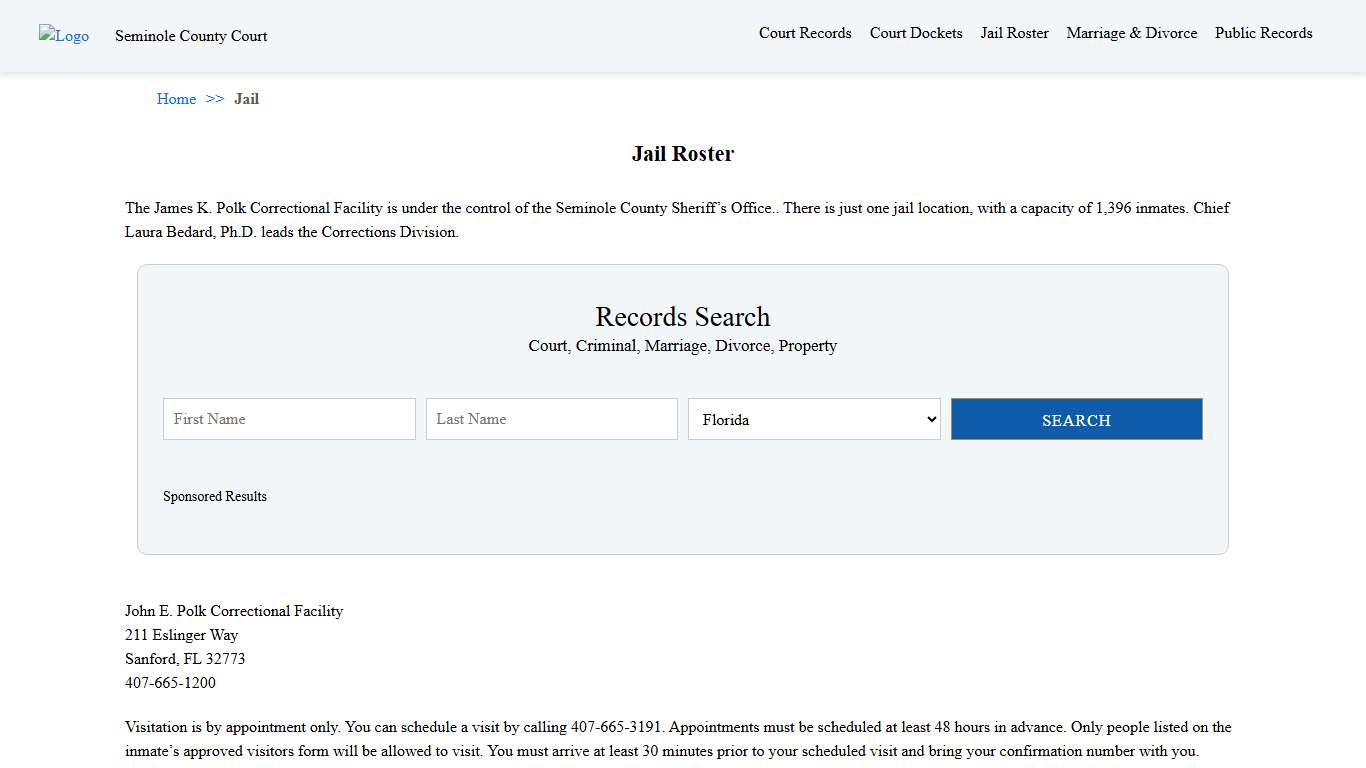Click the John E. Polk Correctional Facility name
The image size is (1366, 768).
(x=234, y=611)
